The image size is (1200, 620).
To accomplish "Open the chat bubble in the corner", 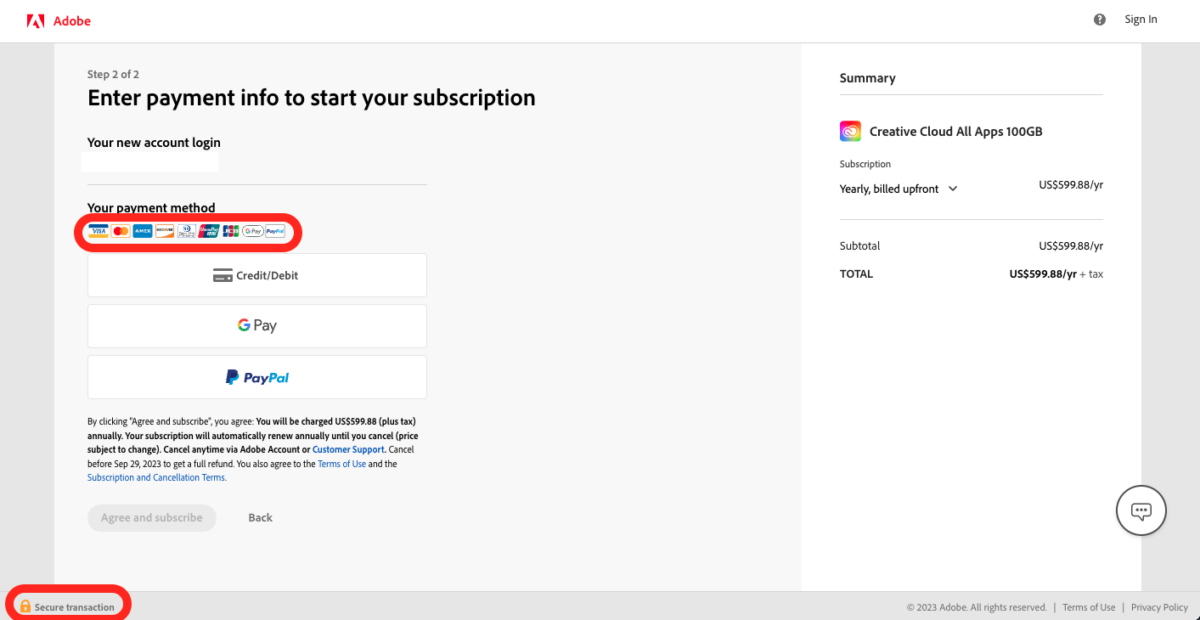I will (1141, 510).
